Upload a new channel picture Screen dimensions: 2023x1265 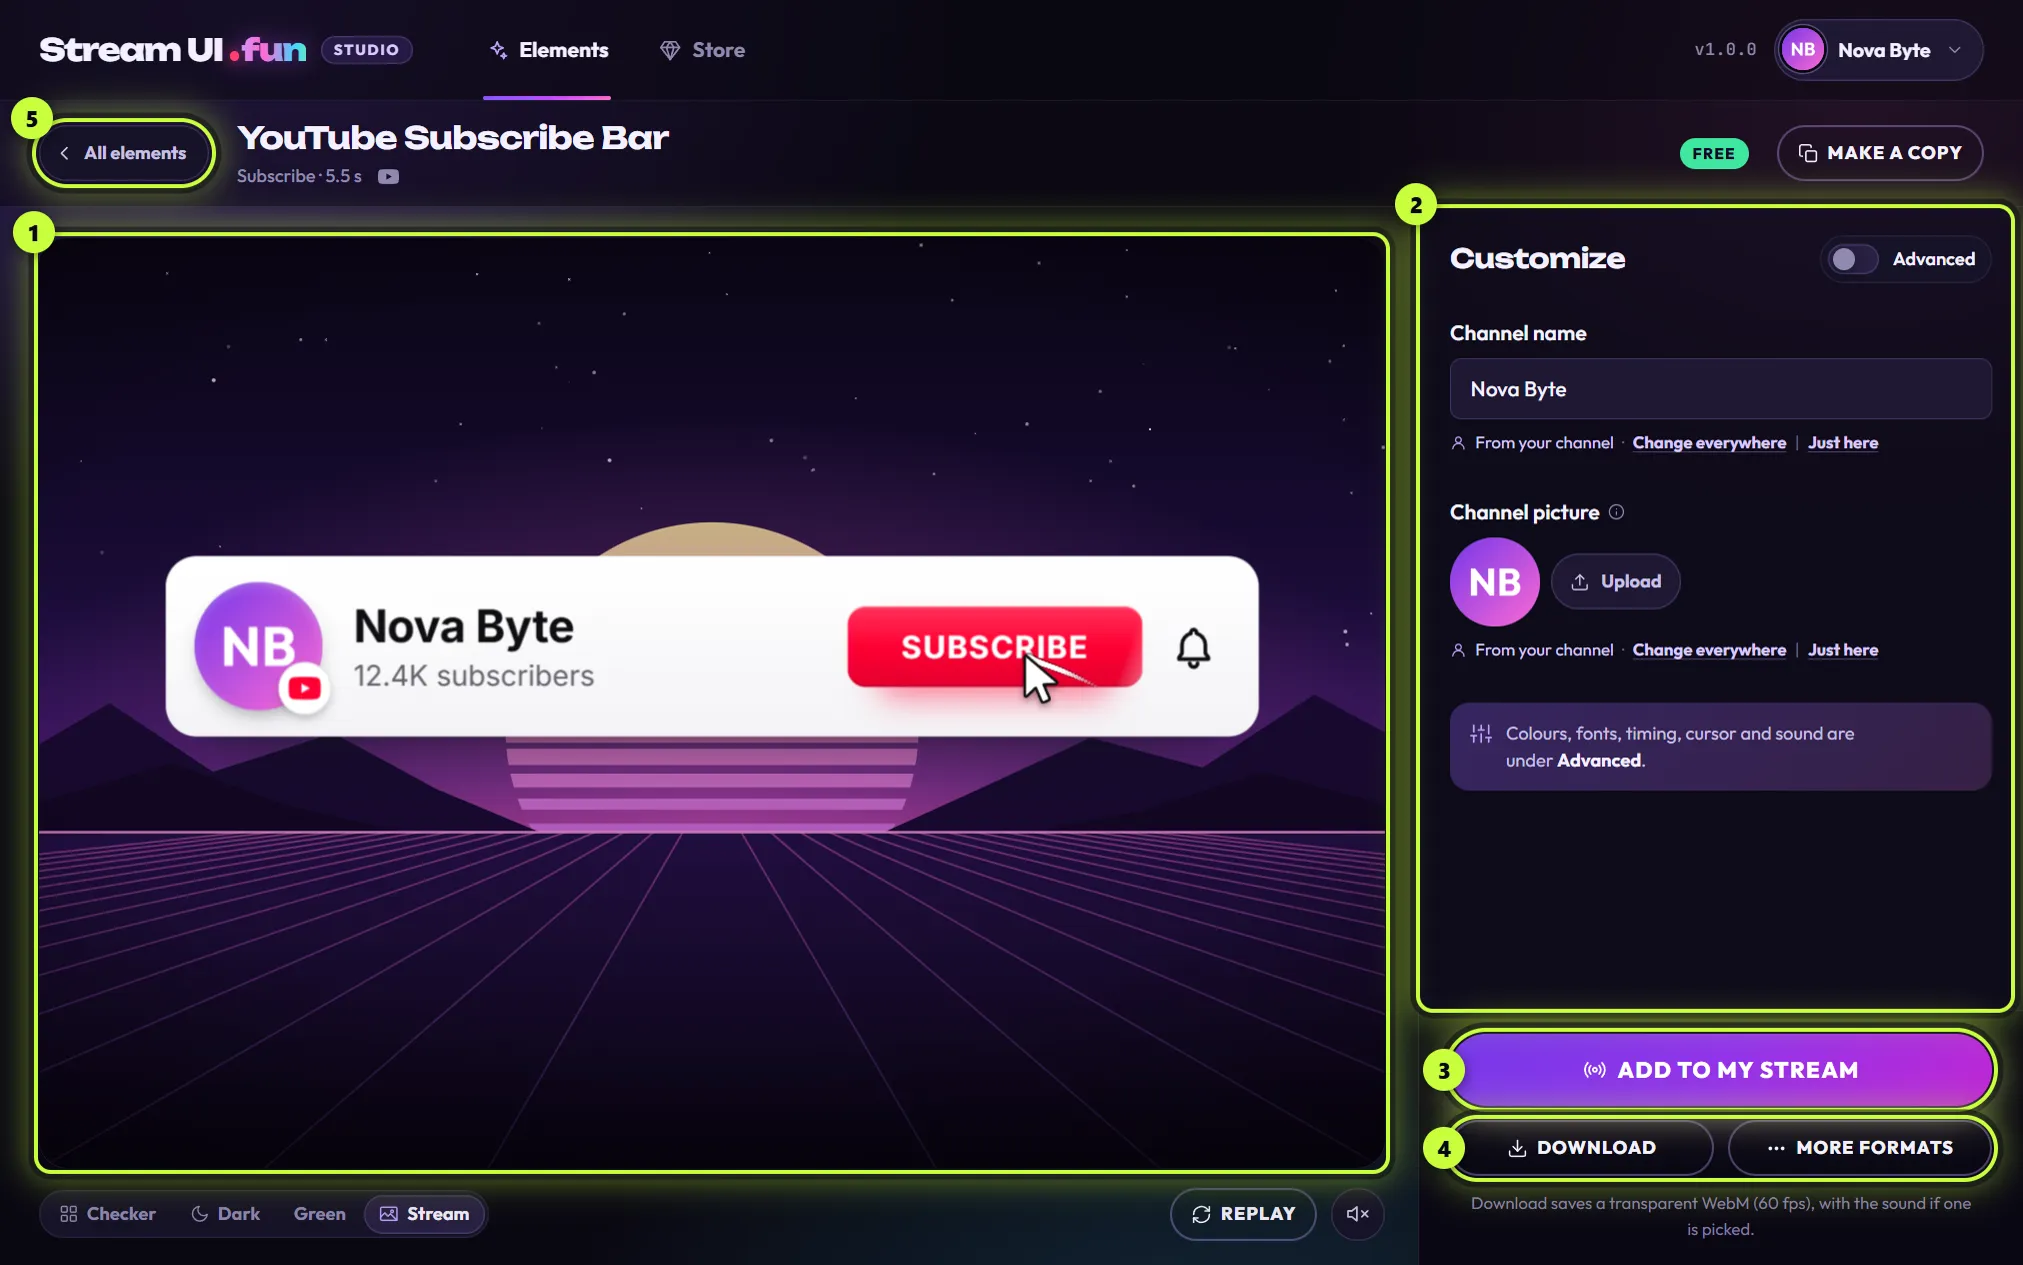1615,582
